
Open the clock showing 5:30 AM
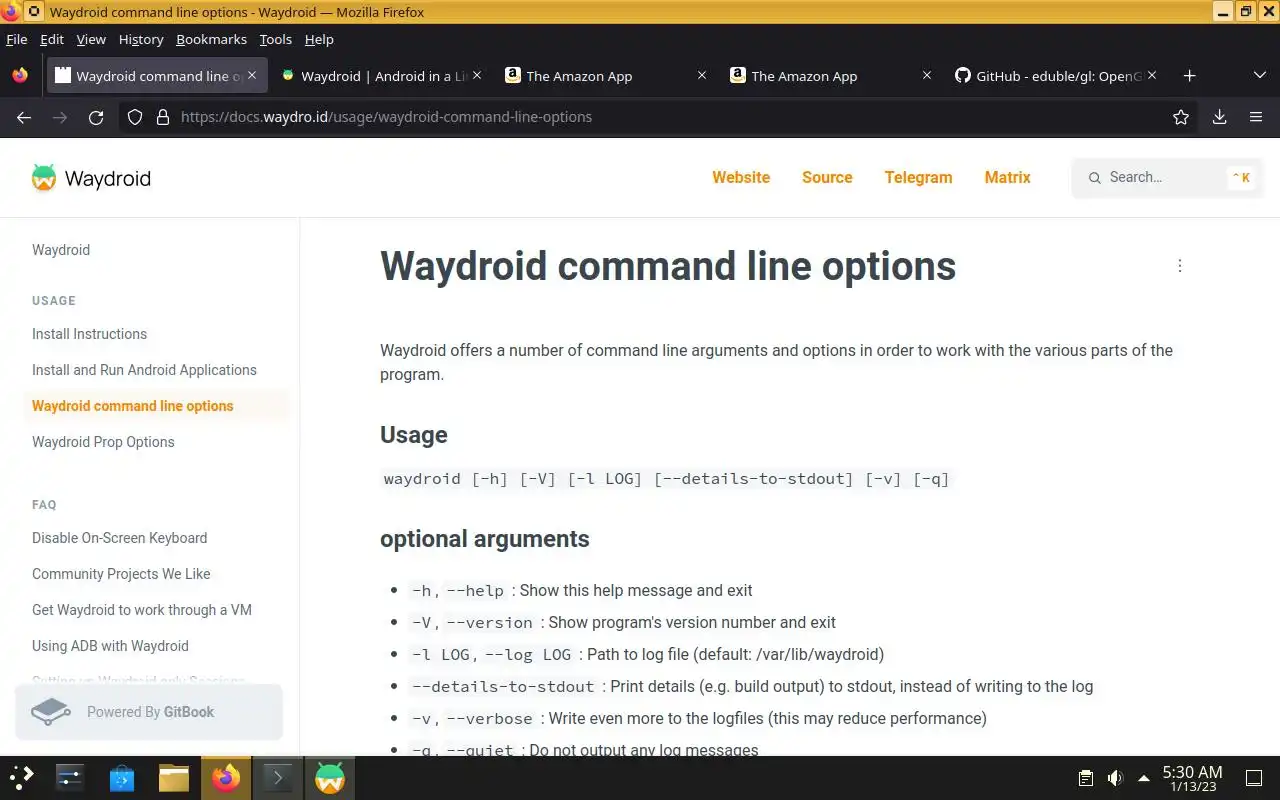click(x=1192, y=778)
